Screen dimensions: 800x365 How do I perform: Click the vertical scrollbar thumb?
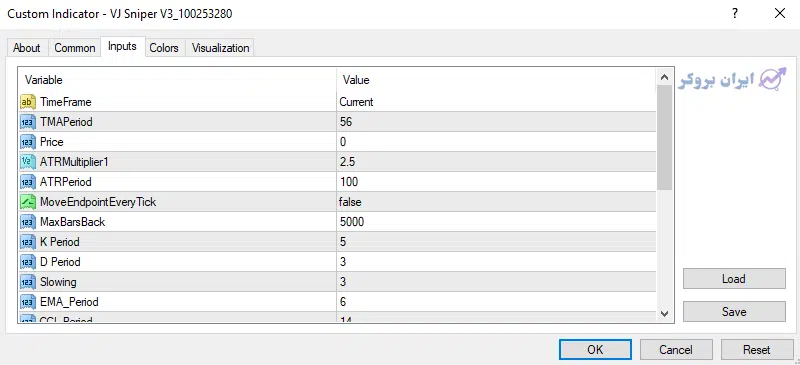click(x=664, y=138)
